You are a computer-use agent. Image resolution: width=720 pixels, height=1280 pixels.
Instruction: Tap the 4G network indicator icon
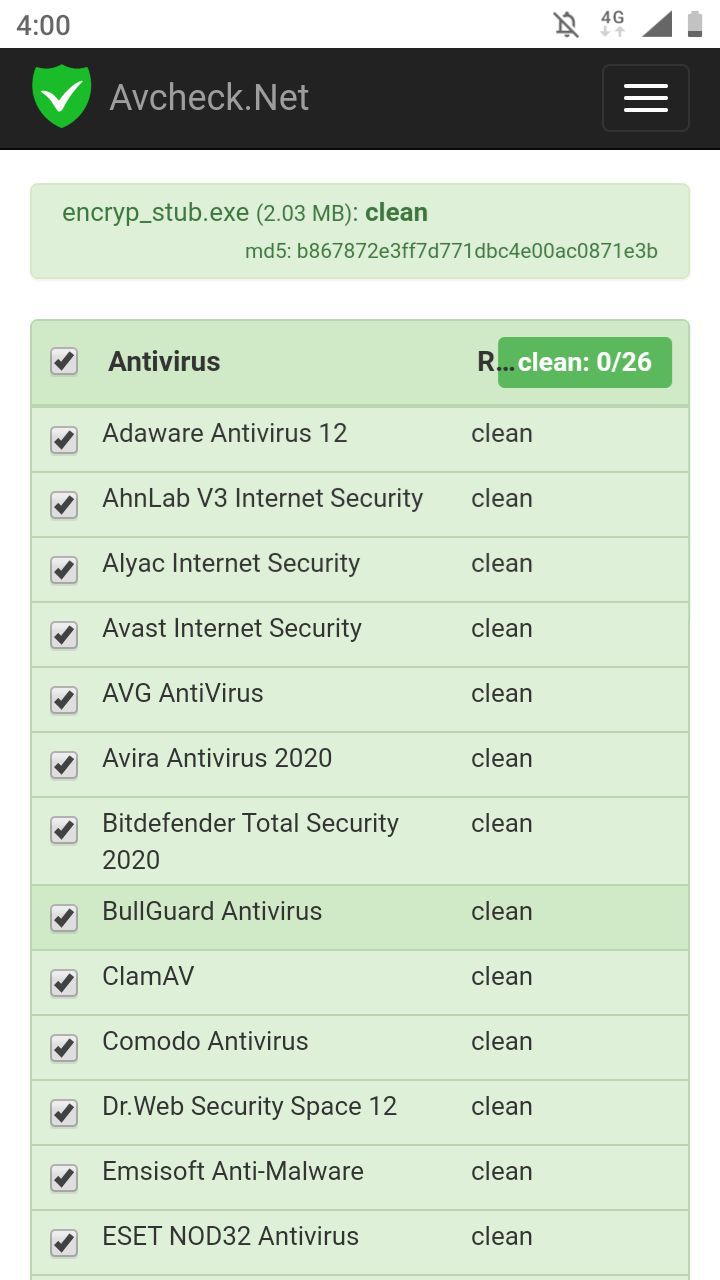(612, 23)
